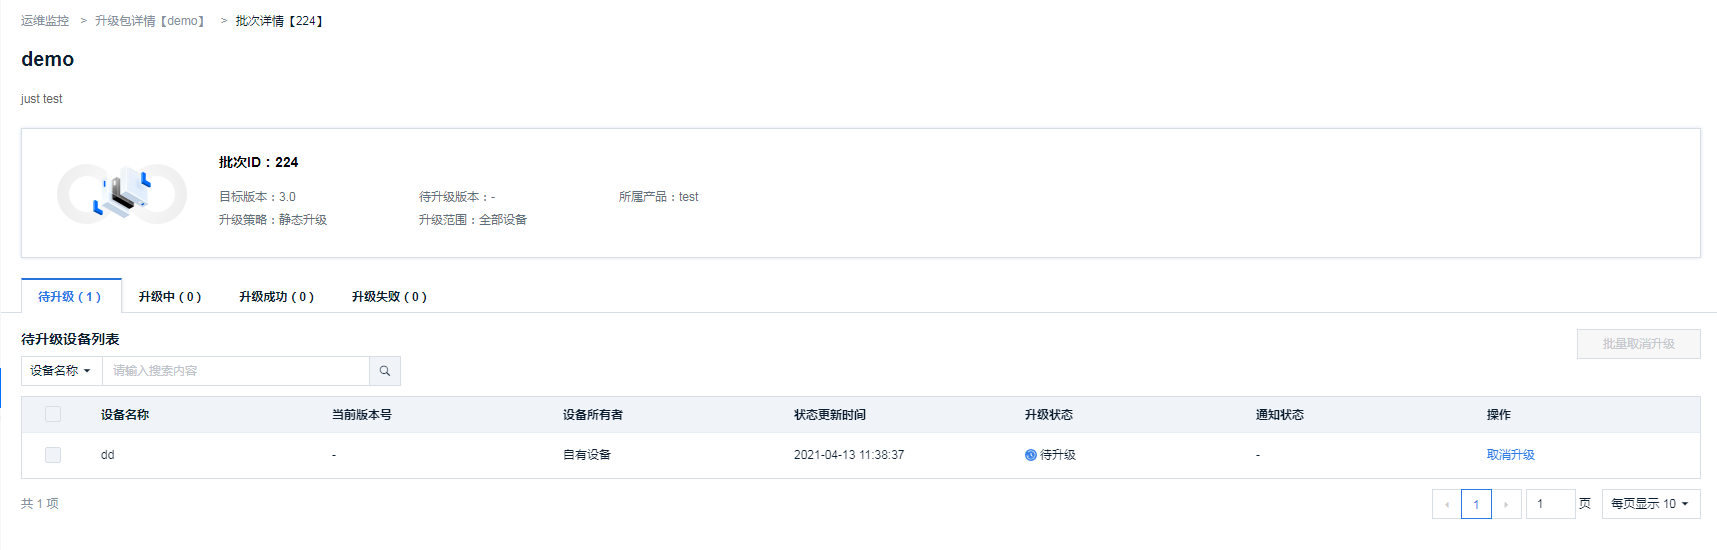Click the 状态更新时间 column header
This screenshot has height=550, width=1717.
point(830,415)
